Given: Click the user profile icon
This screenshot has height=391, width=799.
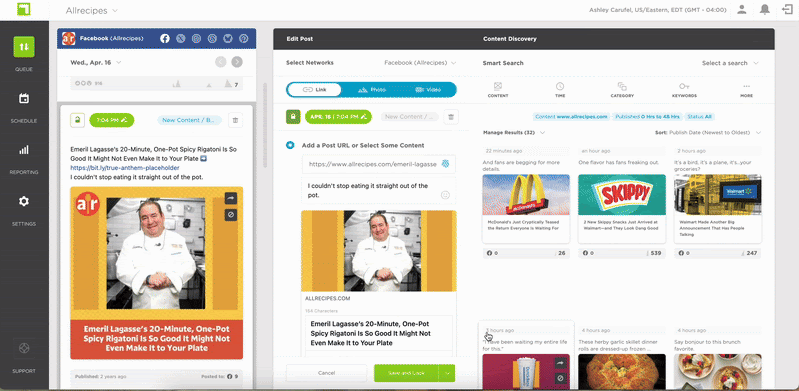Looking at the screenshot, I should (x=742, y=10).
